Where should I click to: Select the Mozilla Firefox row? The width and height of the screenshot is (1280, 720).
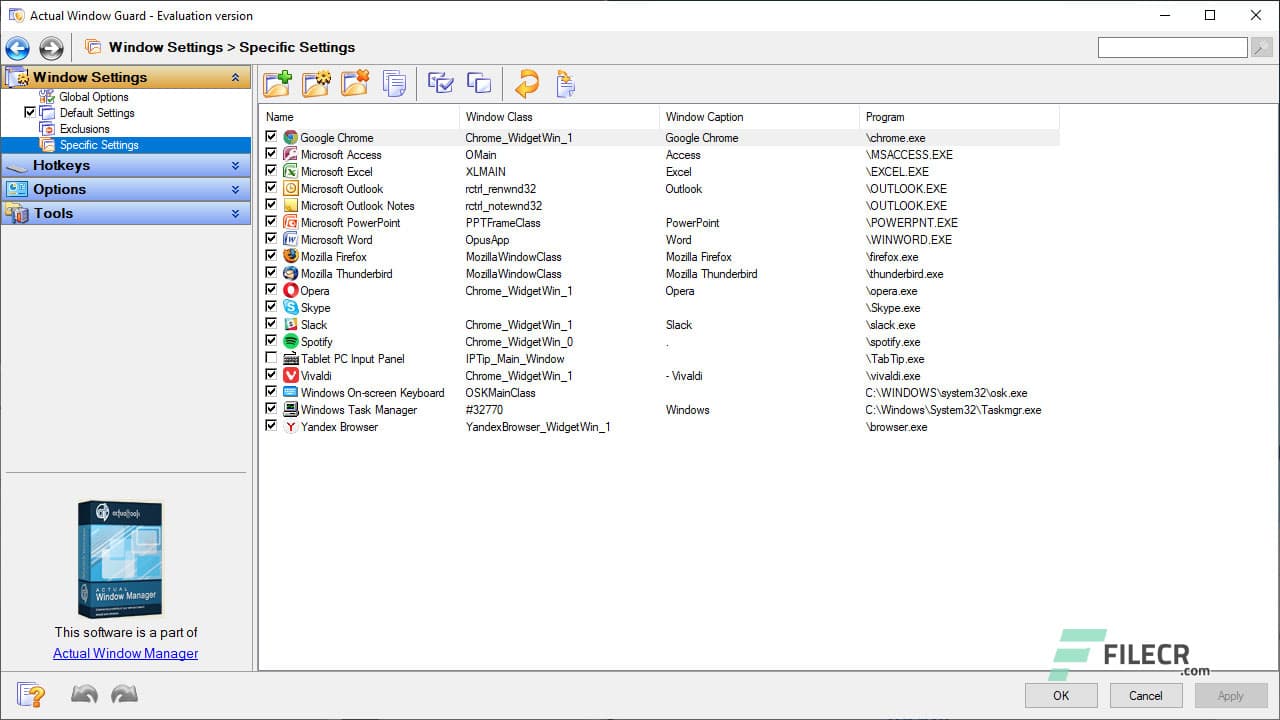[335, 256]
